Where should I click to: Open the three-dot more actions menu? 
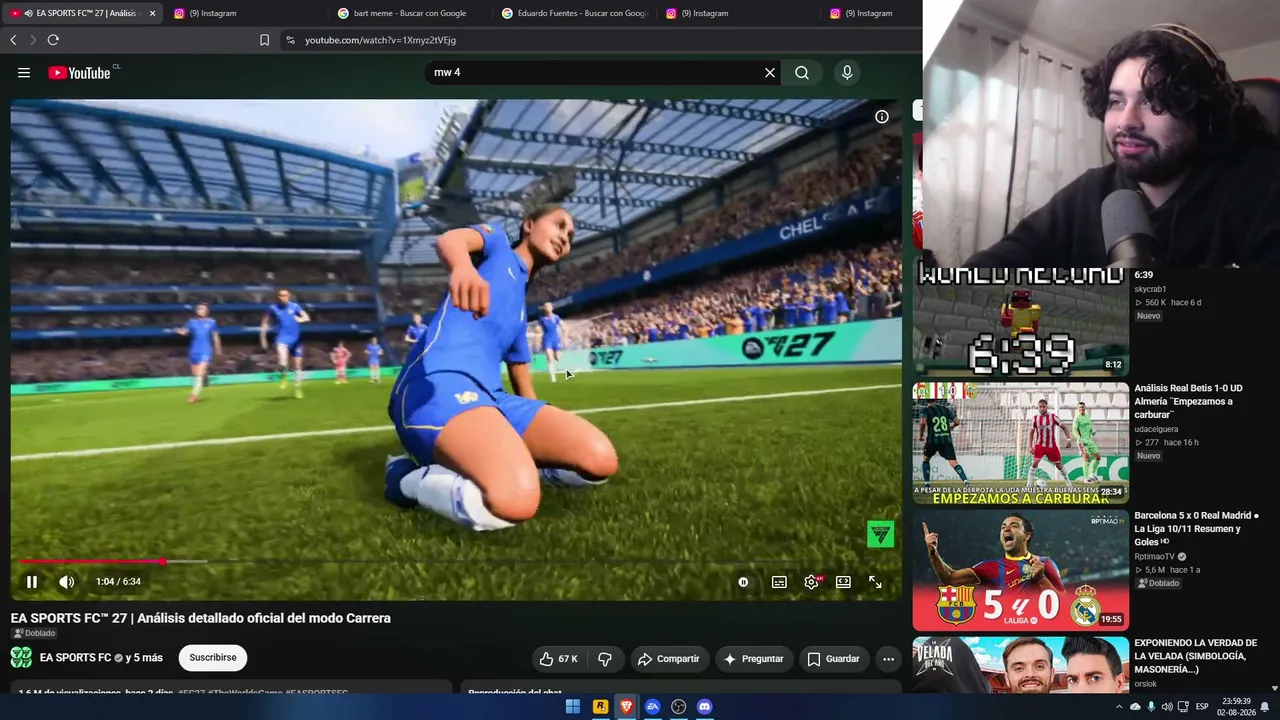click(x=888, y=659)
